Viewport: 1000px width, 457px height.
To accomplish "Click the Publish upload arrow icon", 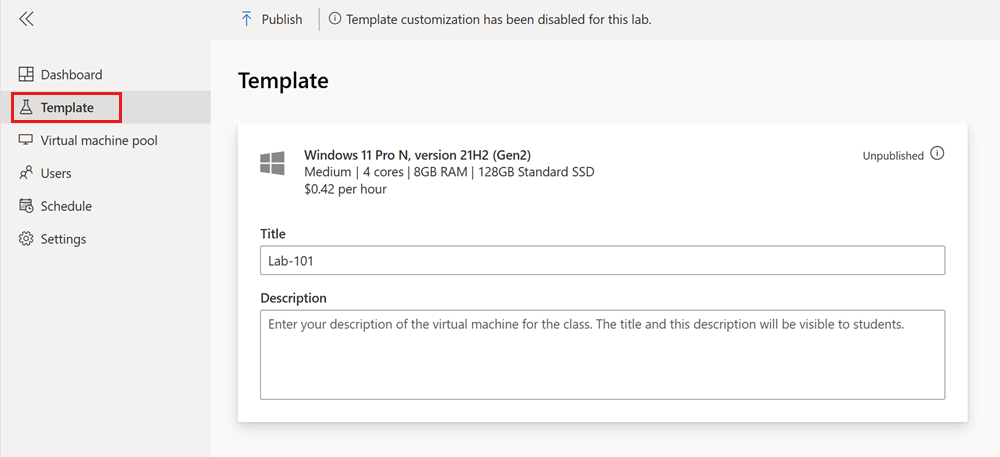I will (x=247, y=19).
